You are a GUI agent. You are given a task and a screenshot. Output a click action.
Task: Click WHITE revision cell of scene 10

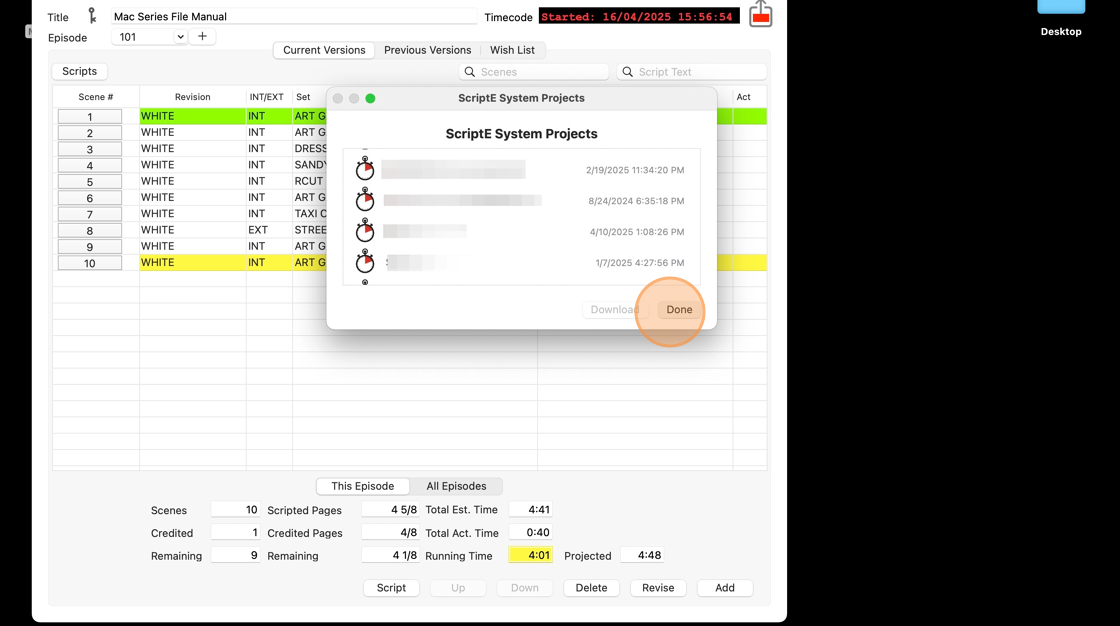click(x=192, y=262)
